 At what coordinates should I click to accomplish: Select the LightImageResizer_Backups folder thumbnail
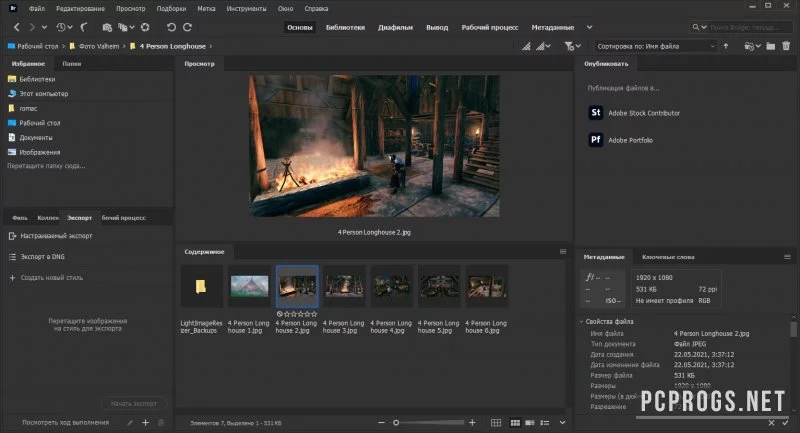coord(202,286)
